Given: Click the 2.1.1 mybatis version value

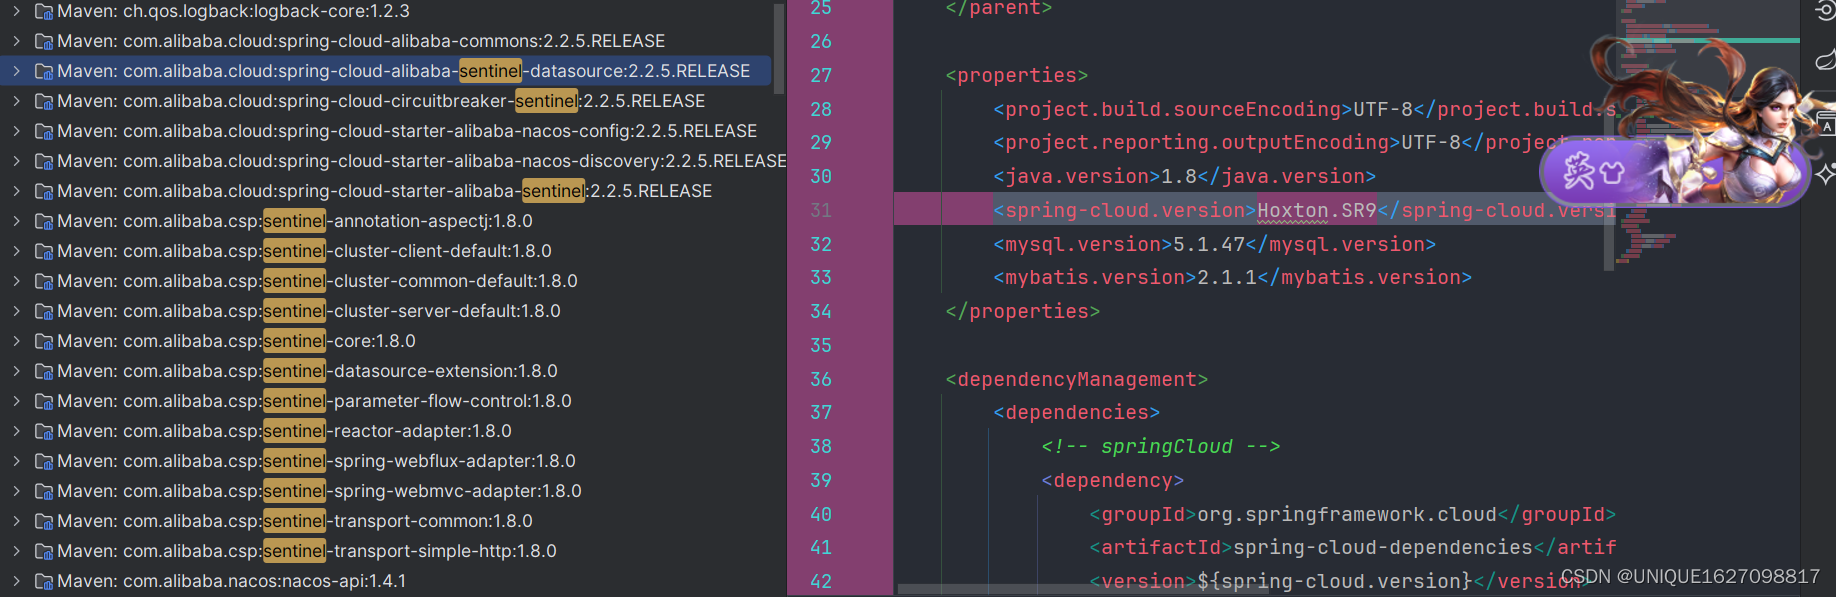Looking at the screenshot, I should click(x=1227, y=277).
